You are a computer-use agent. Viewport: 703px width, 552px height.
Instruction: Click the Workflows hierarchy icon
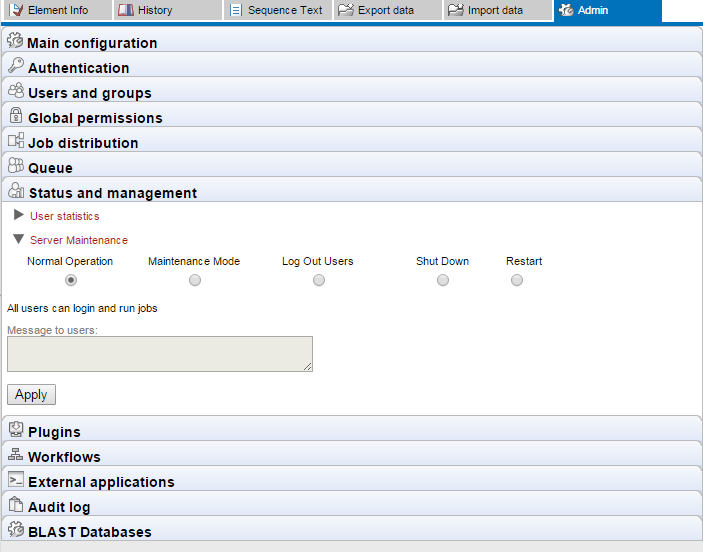tap(16, 454)
